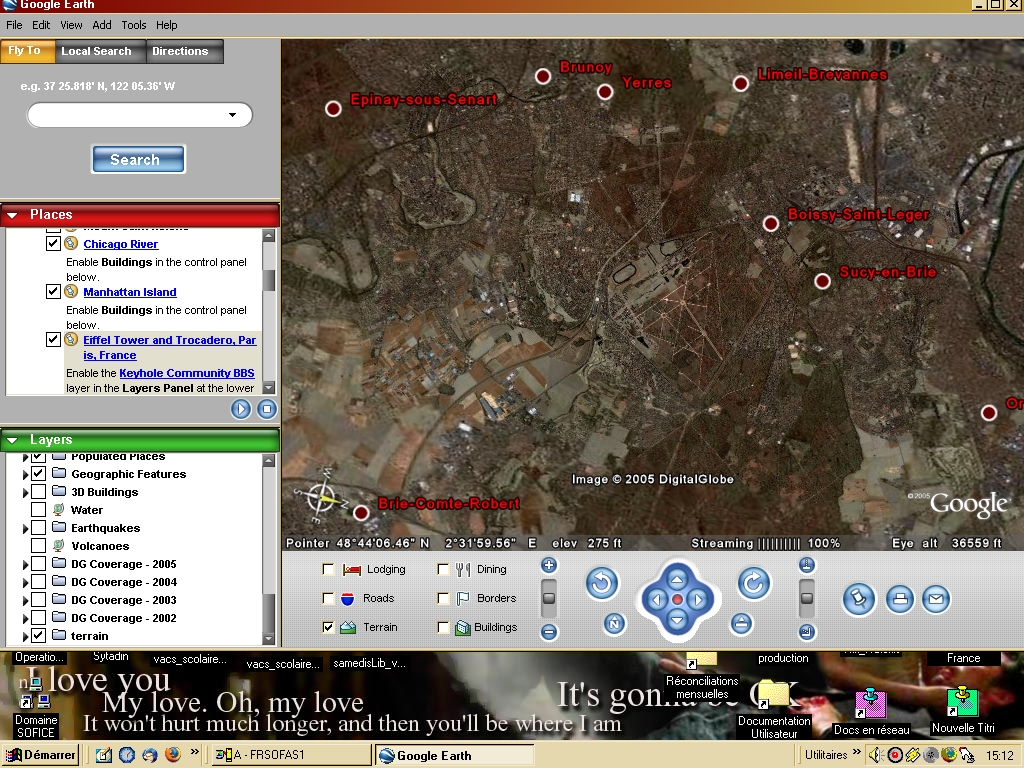Screen dimensions: 1024x768
Task: Expand the terrain layer folder
Action: point(25,636)
